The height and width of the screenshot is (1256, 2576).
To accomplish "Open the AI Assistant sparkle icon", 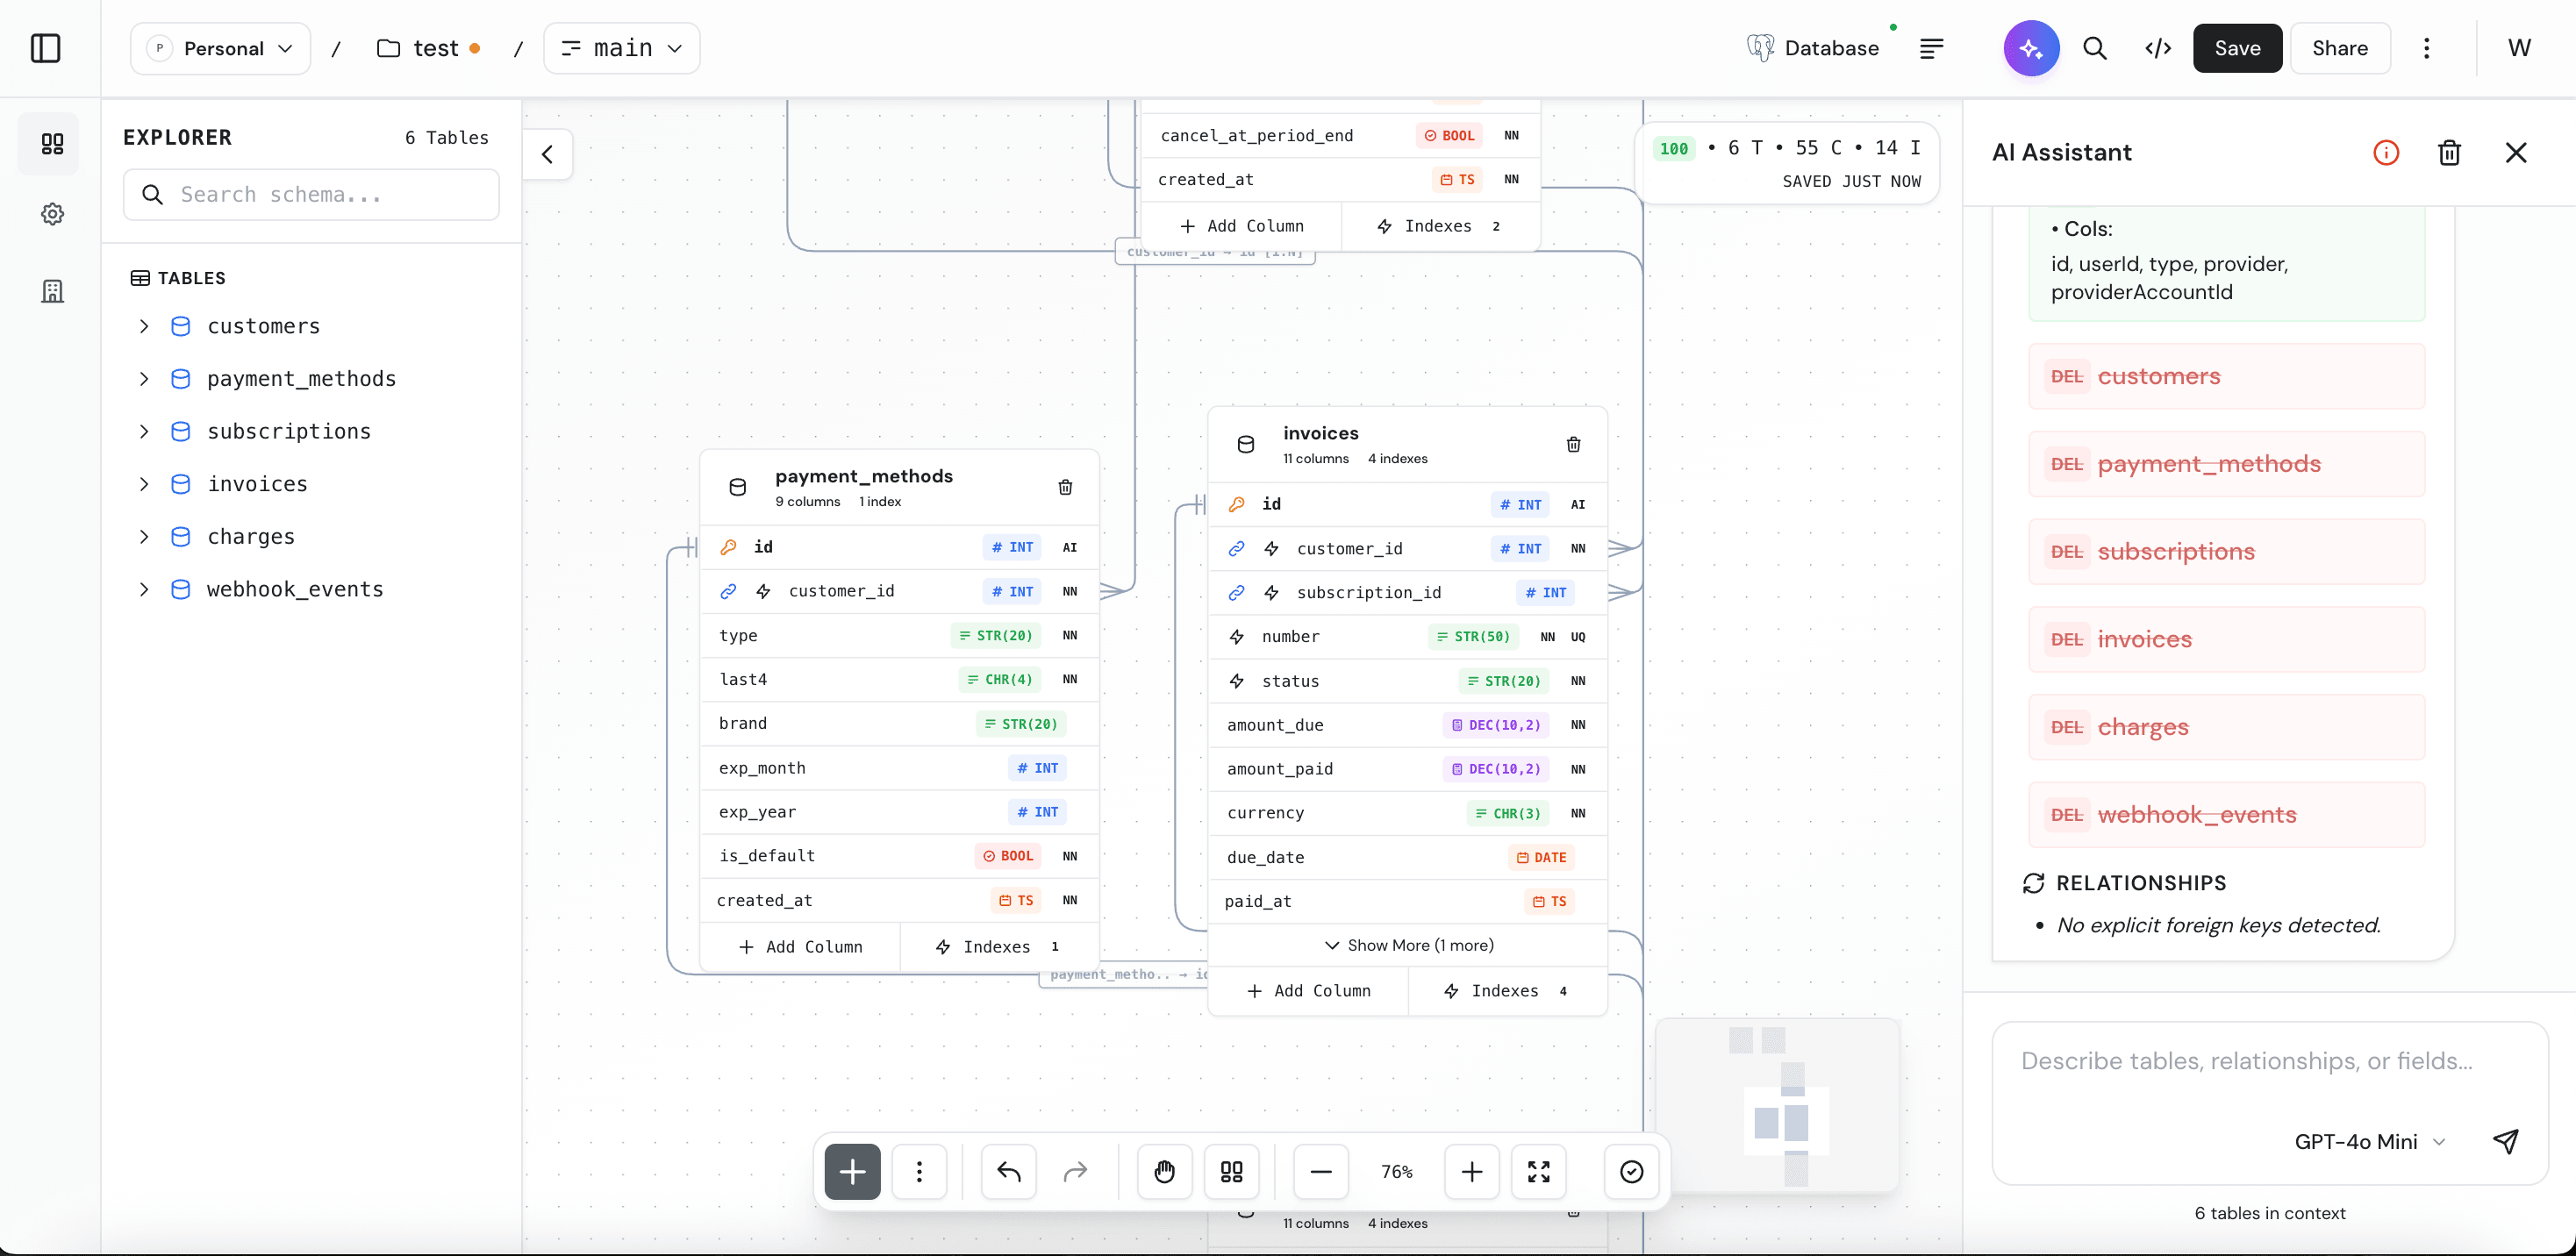I will (2030, 48).
